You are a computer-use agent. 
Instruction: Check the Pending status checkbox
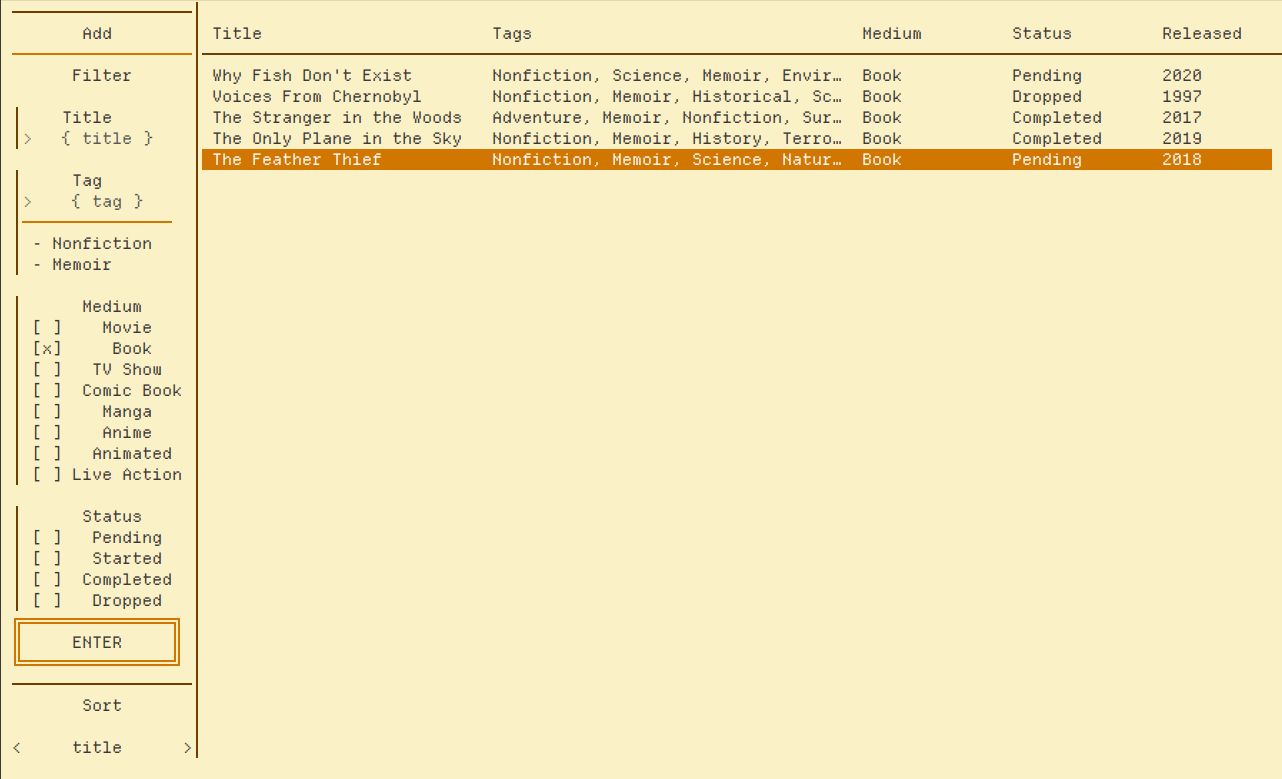point(47,537)
